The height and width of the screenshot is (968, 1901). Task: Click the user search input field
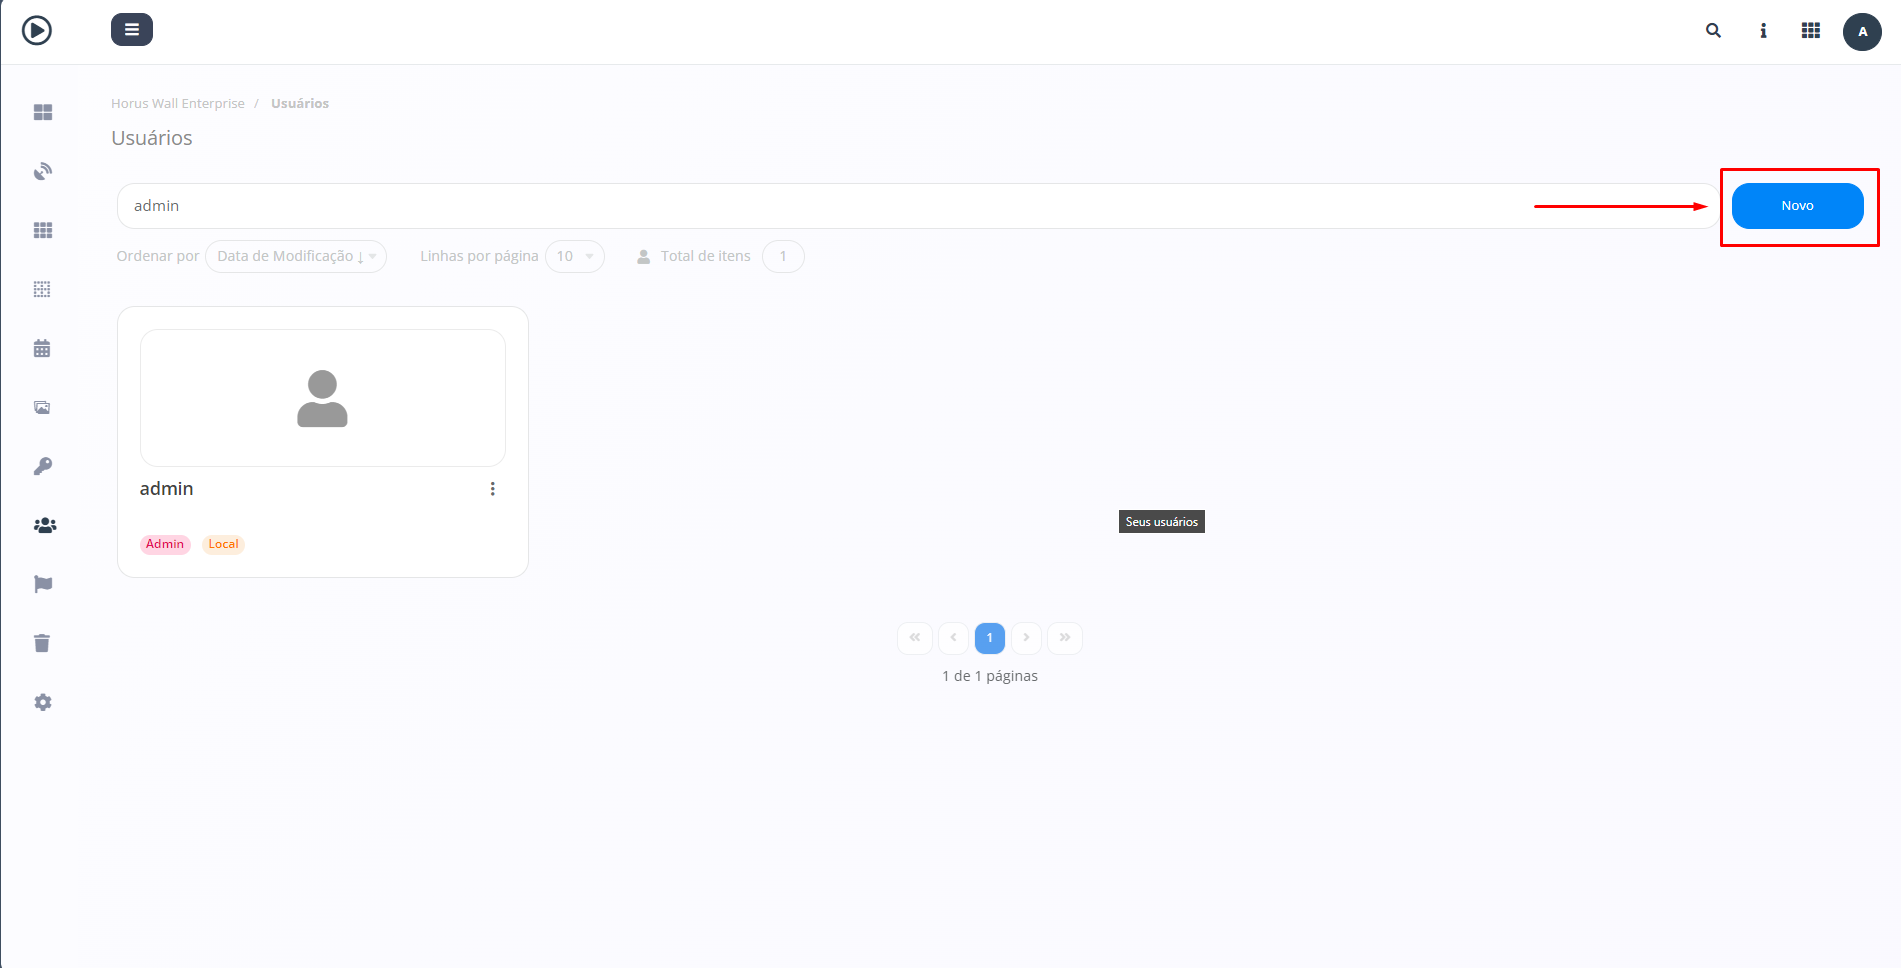800,206
